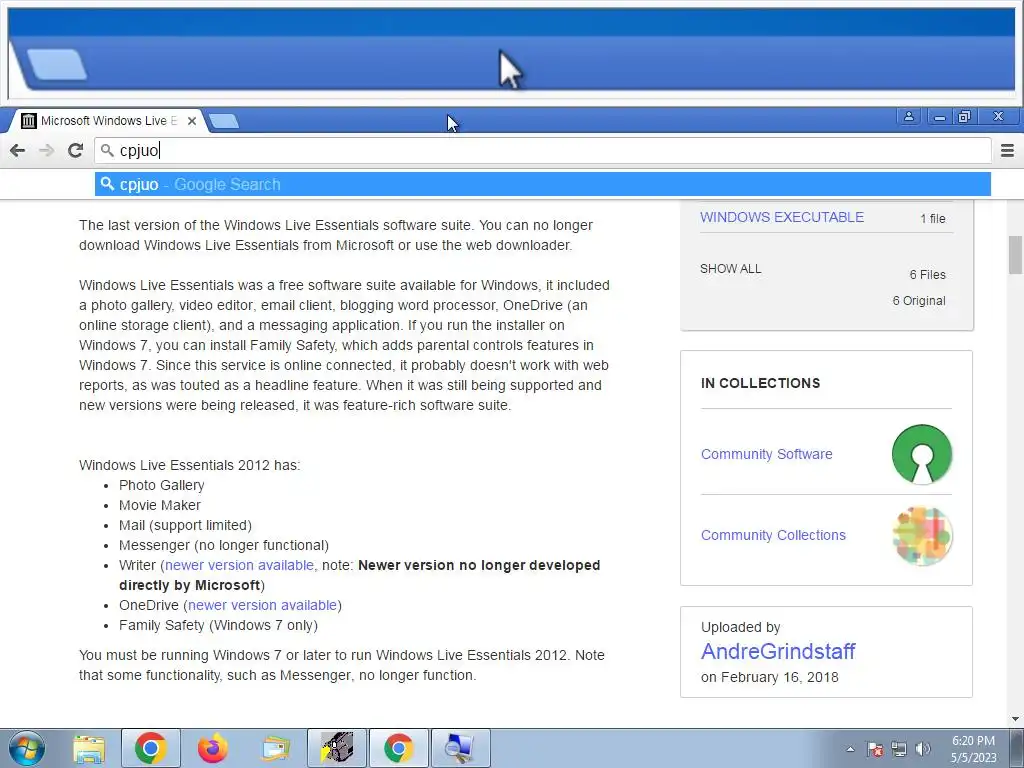
Task: Click the SHOW ALL files link
Action: 730,268
